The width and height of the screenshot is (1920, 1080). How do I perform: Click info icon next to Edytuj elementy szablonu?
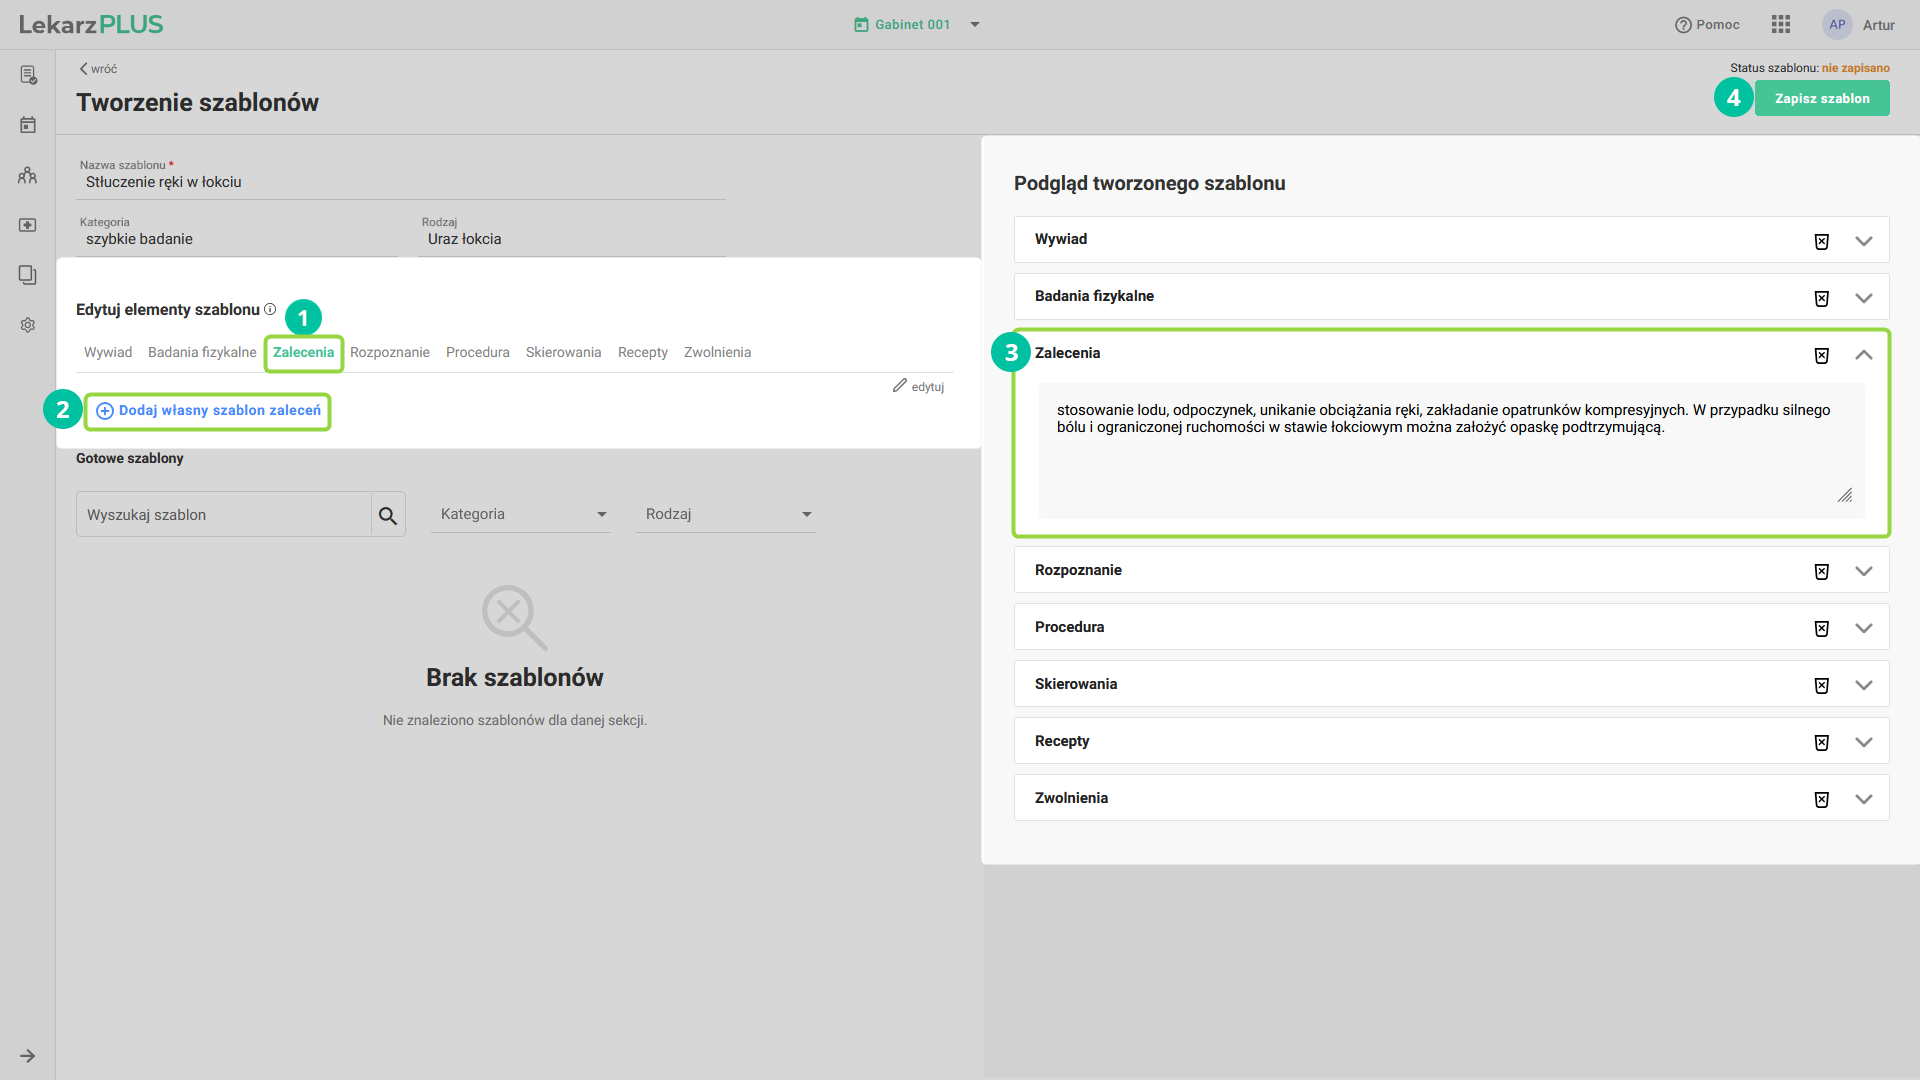tap(270, 309)
